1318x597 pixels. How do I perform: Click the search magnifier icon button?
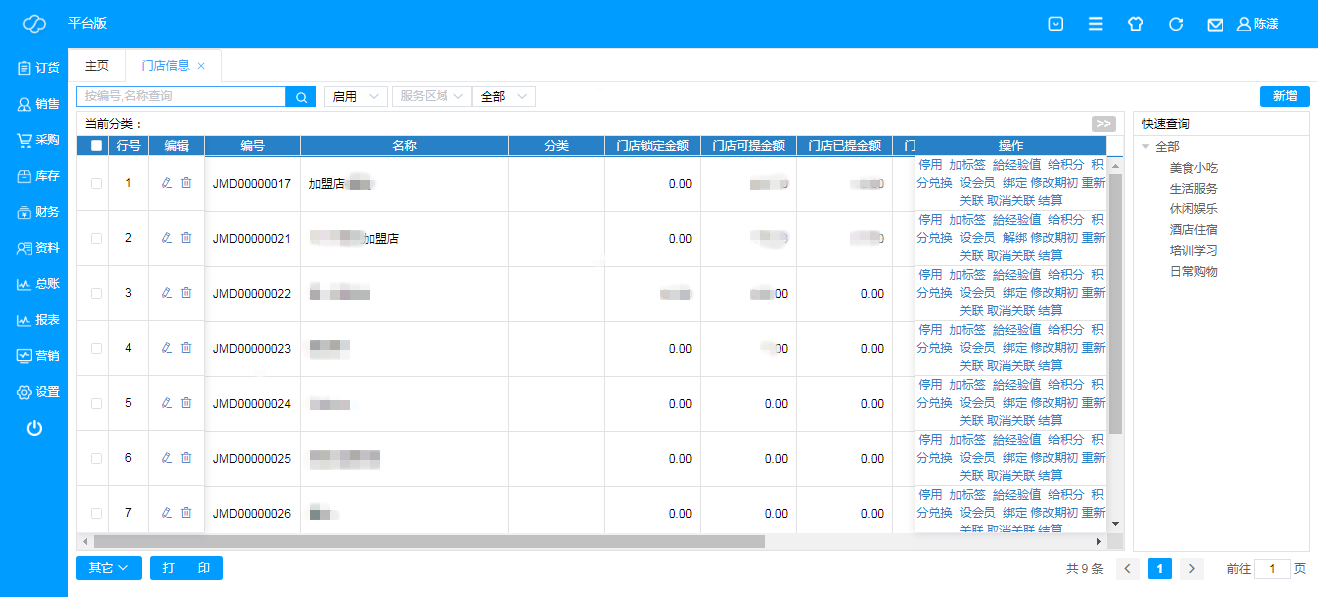tap(300, 97)
